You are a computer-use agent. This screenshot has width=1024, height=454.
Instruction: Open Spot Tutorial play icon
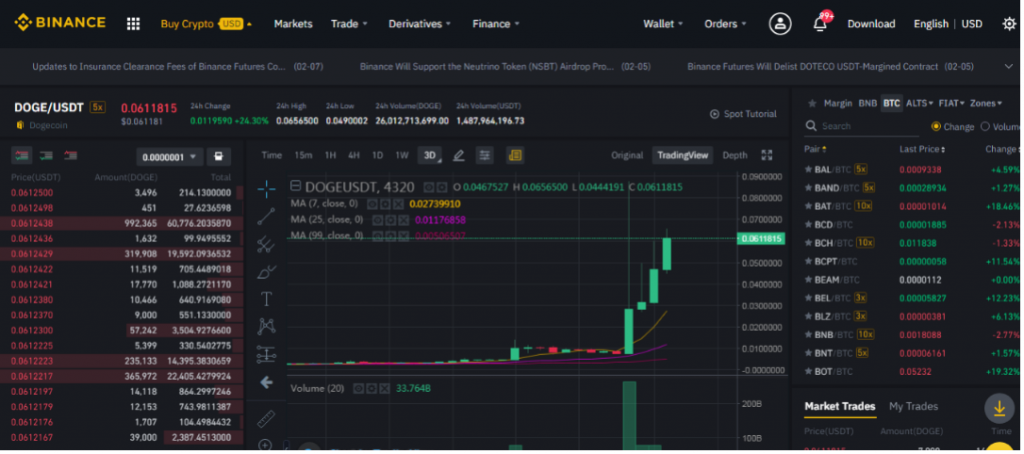(x=714, y=114)
